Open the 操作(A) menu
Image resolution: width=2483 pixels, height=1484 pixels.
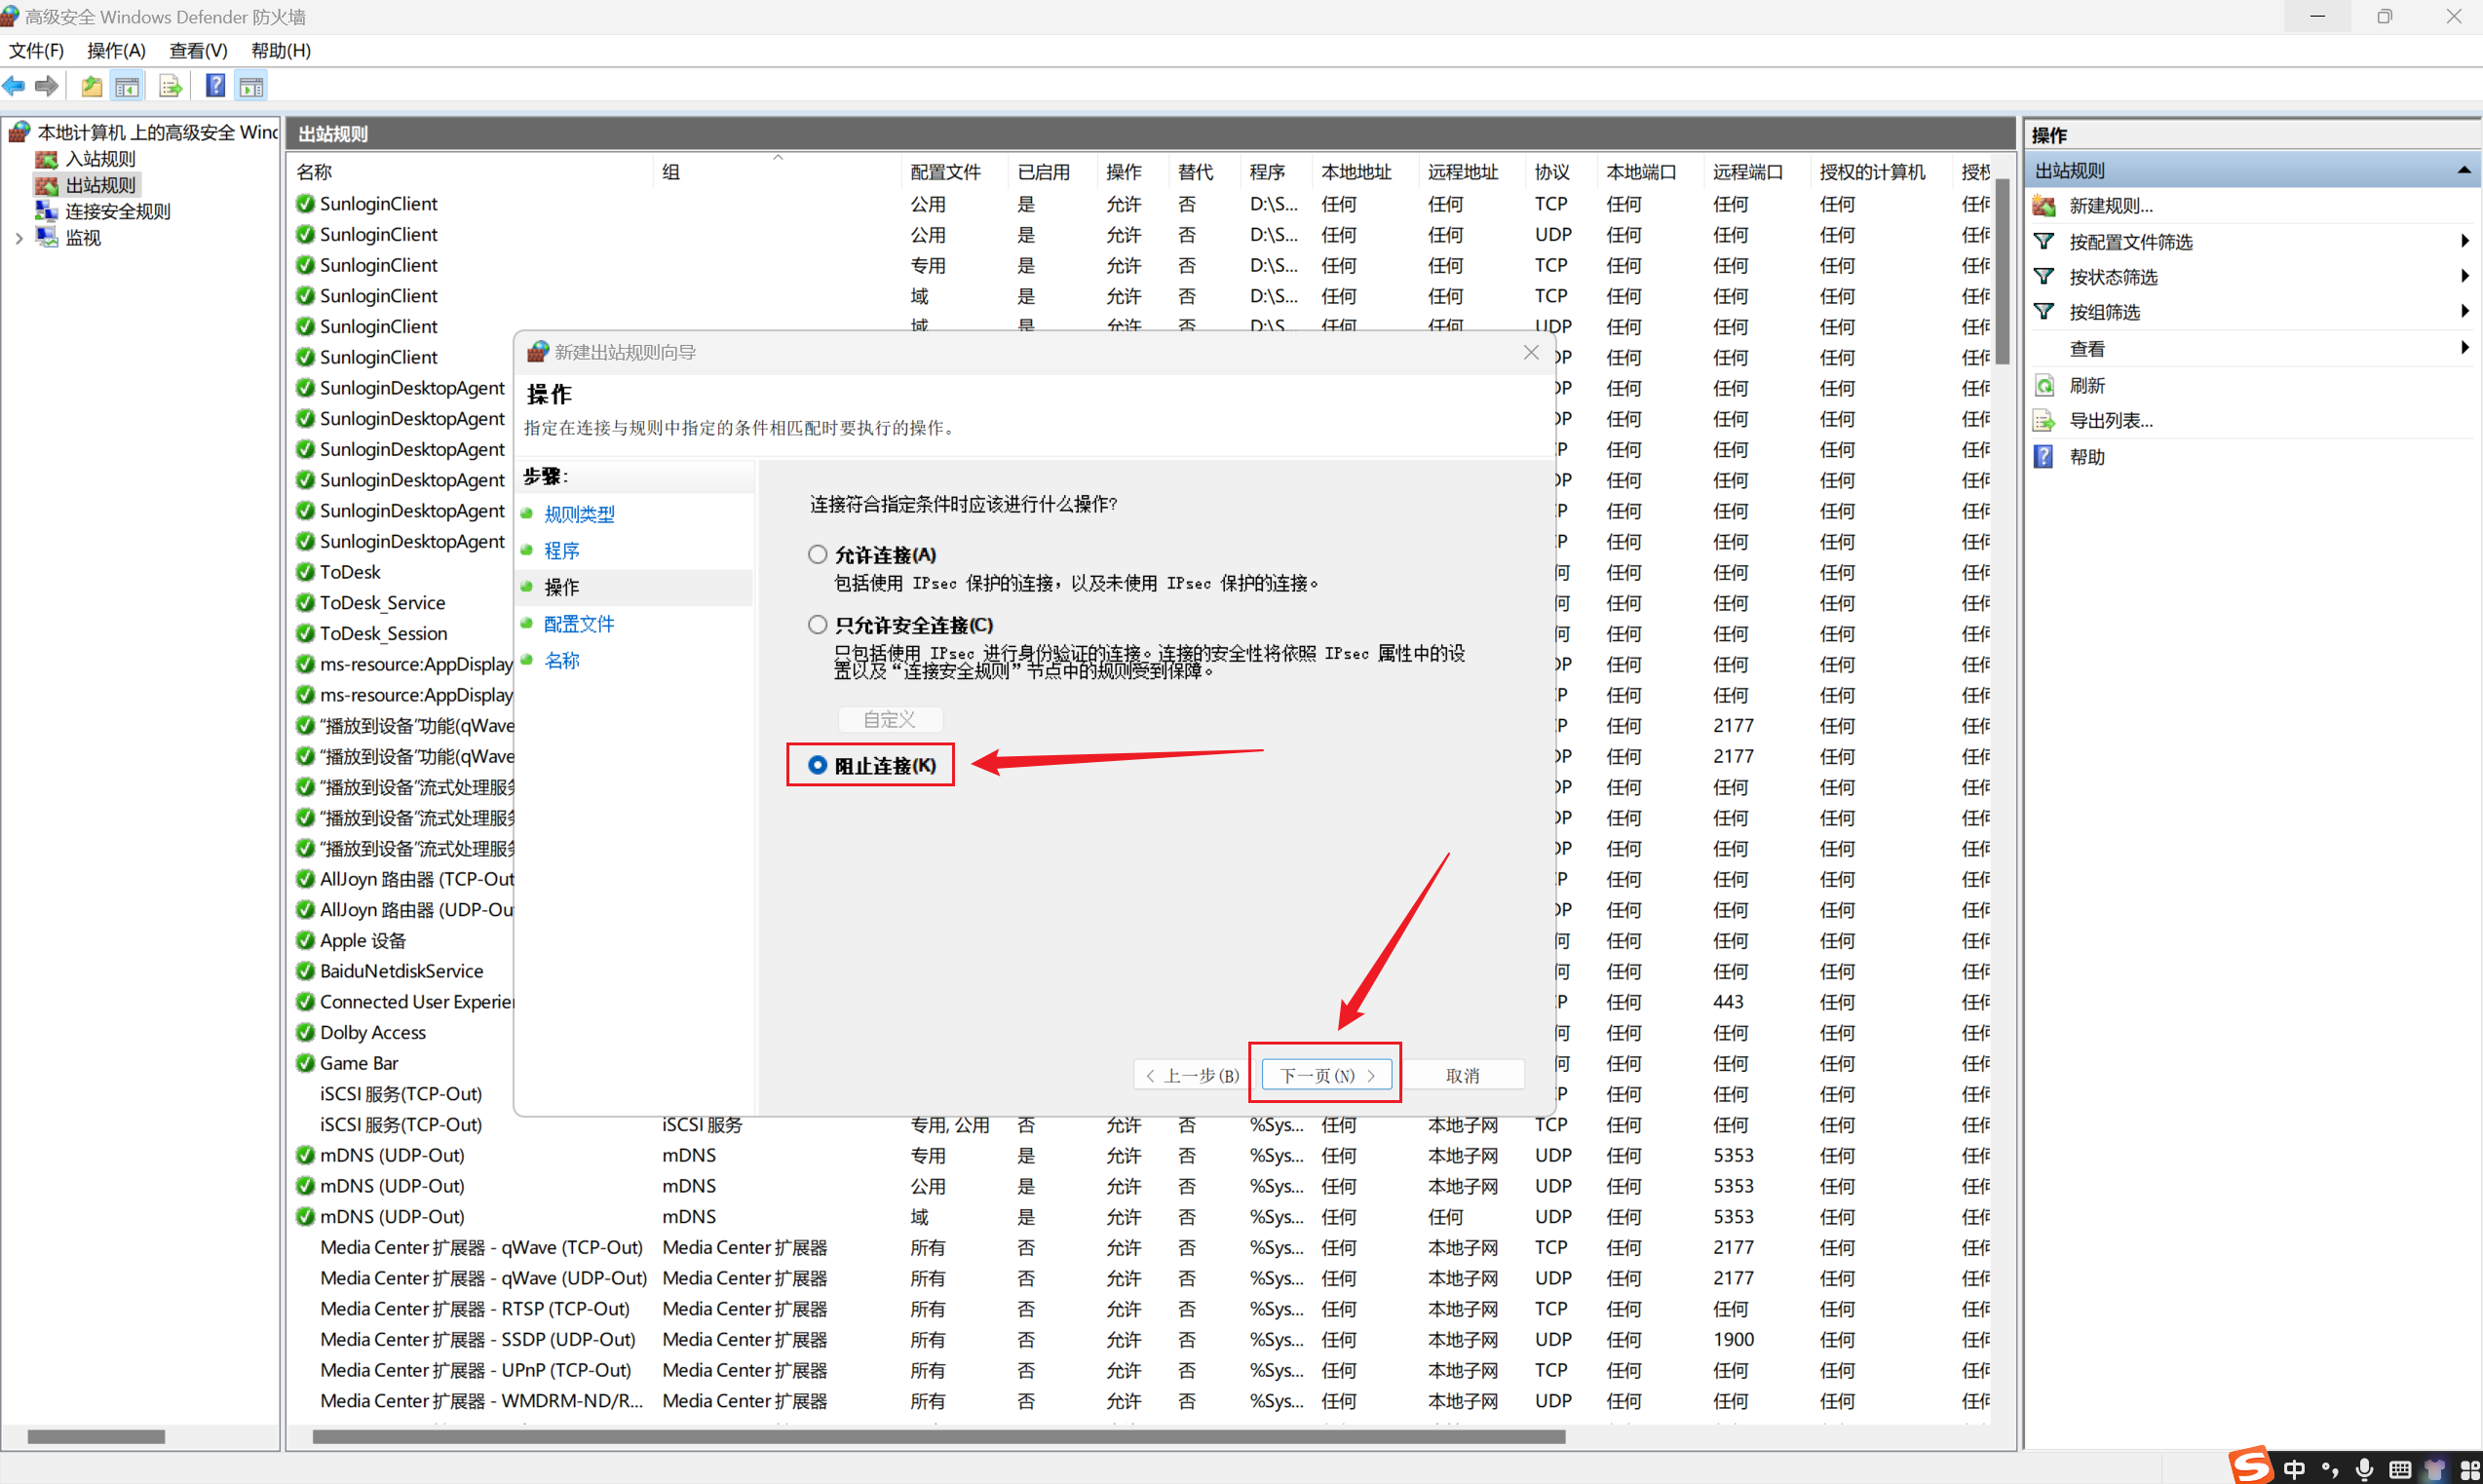coord(116,50)
